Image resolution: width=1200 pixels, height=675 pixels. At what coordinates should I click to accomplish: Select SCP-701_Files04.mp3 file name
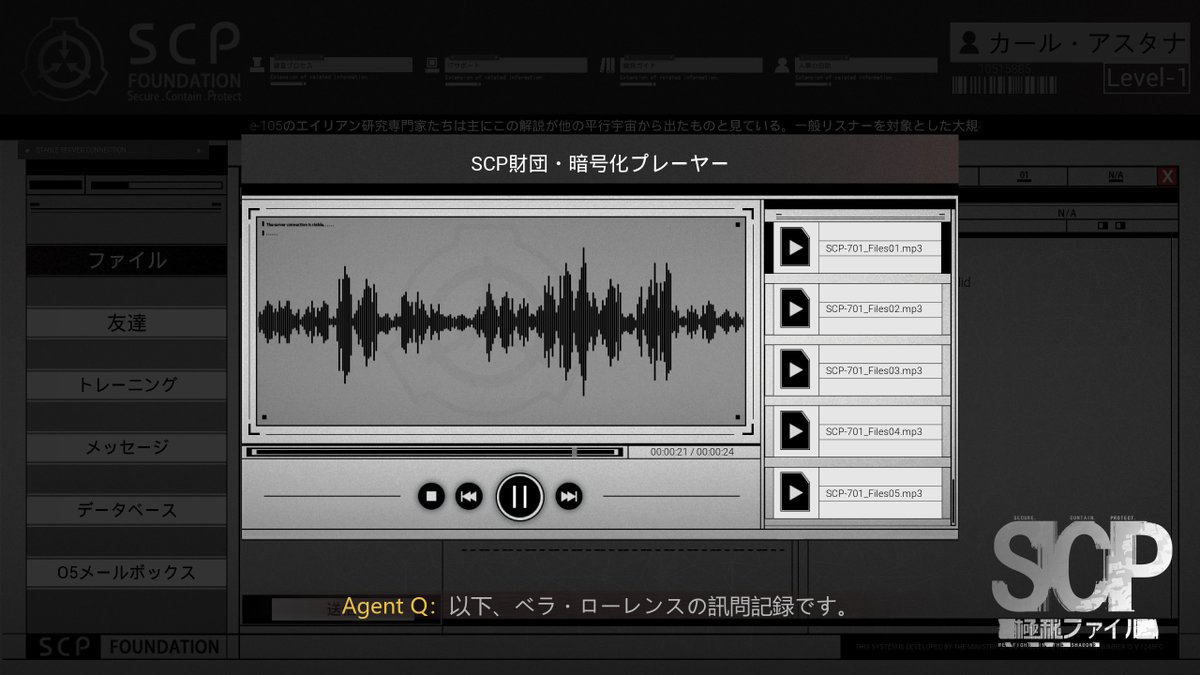pos(874,432)
